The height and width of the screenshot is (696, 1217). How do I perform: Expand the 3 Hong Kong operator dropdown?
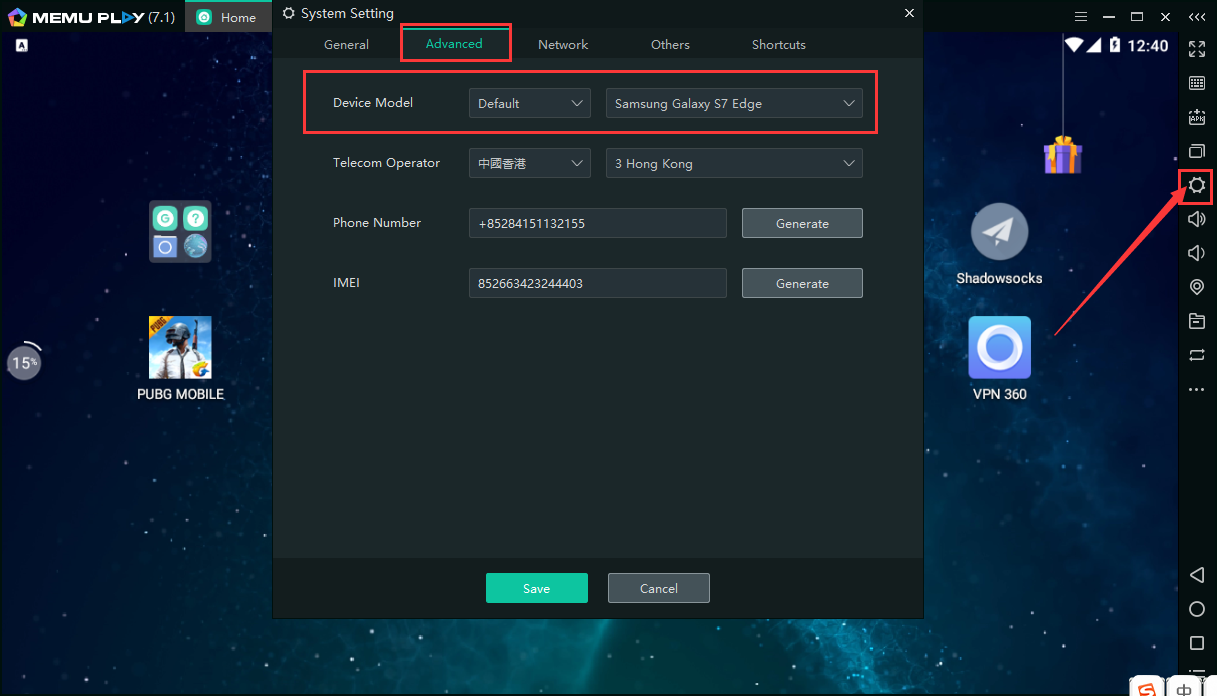tap(734, 163)
